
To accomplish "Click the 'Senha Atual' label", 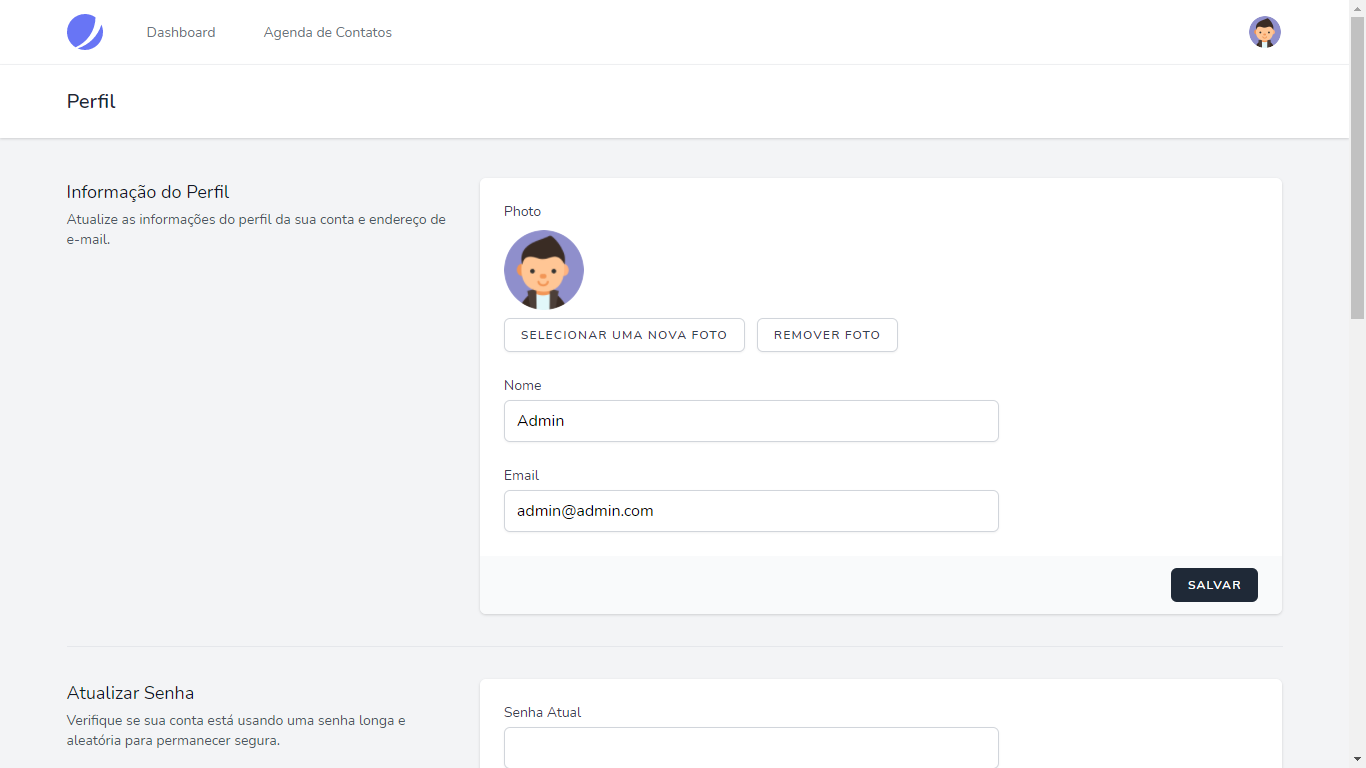I will click(542, 712).
